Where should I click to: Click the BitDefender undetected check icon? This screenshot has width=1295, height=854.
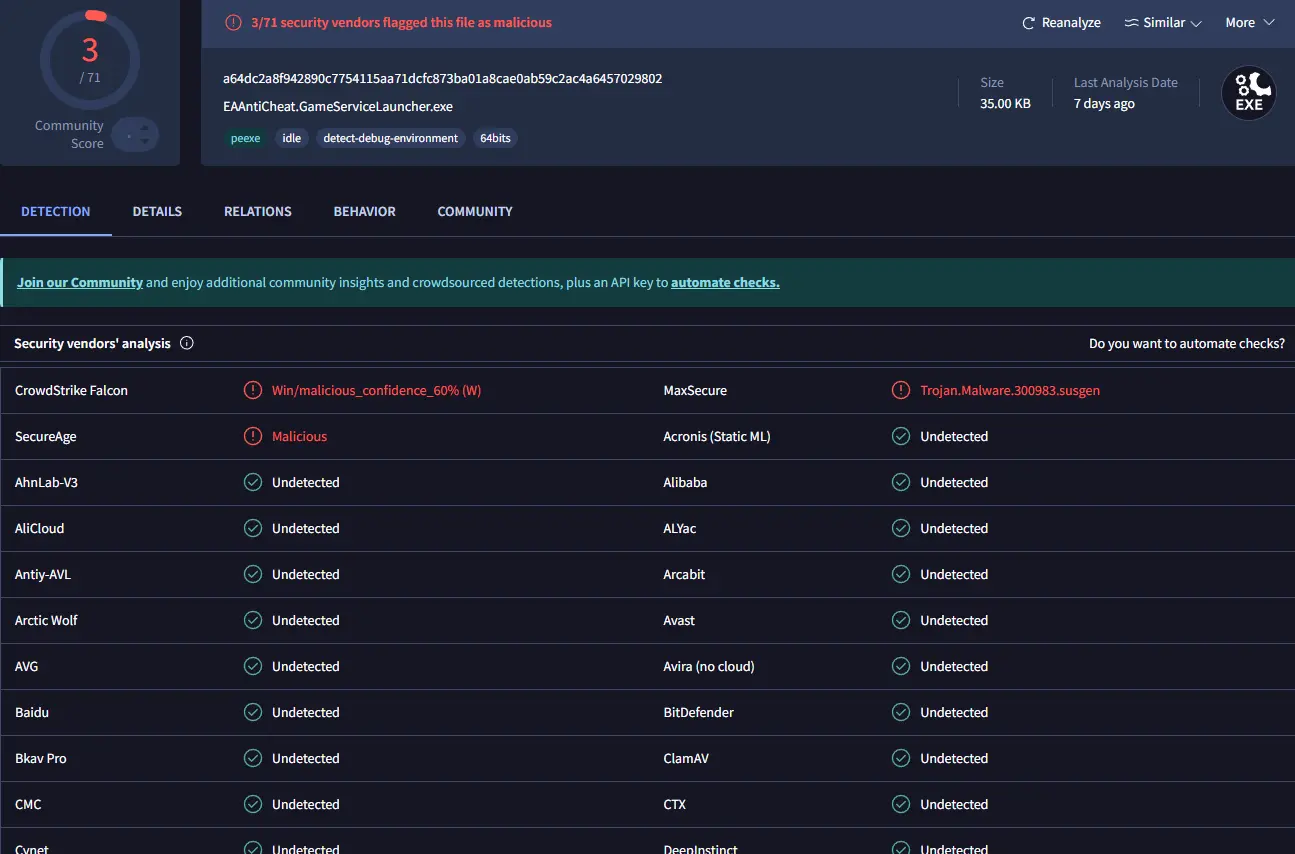[901, 712]
